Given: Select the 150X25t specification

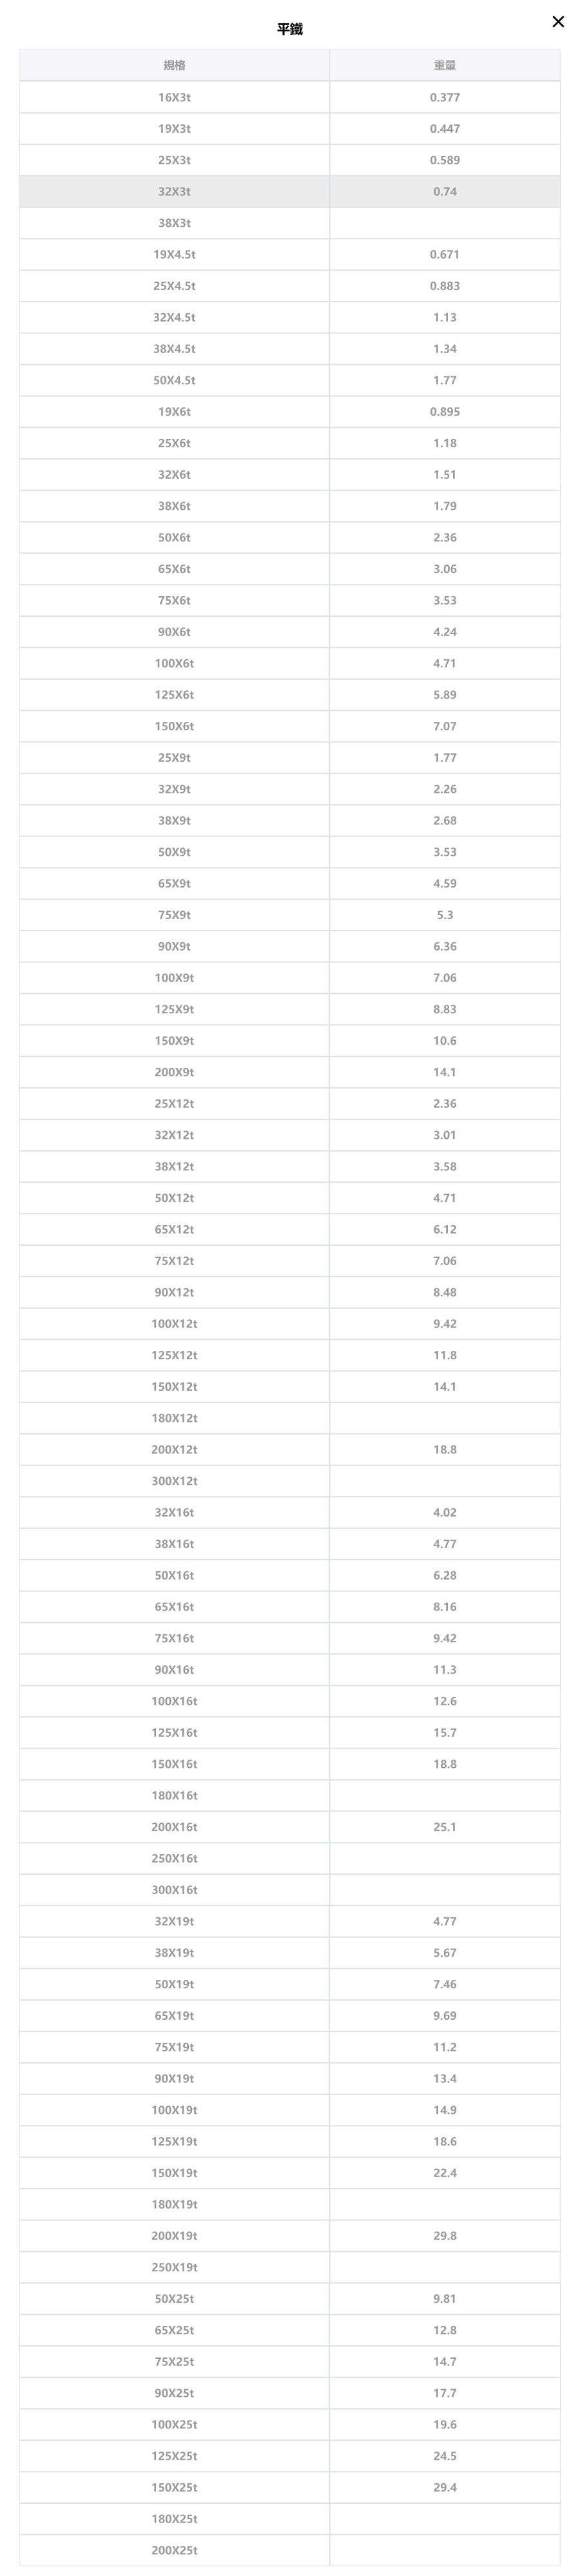Looking at the screenshot, I should pos(174,2487).
